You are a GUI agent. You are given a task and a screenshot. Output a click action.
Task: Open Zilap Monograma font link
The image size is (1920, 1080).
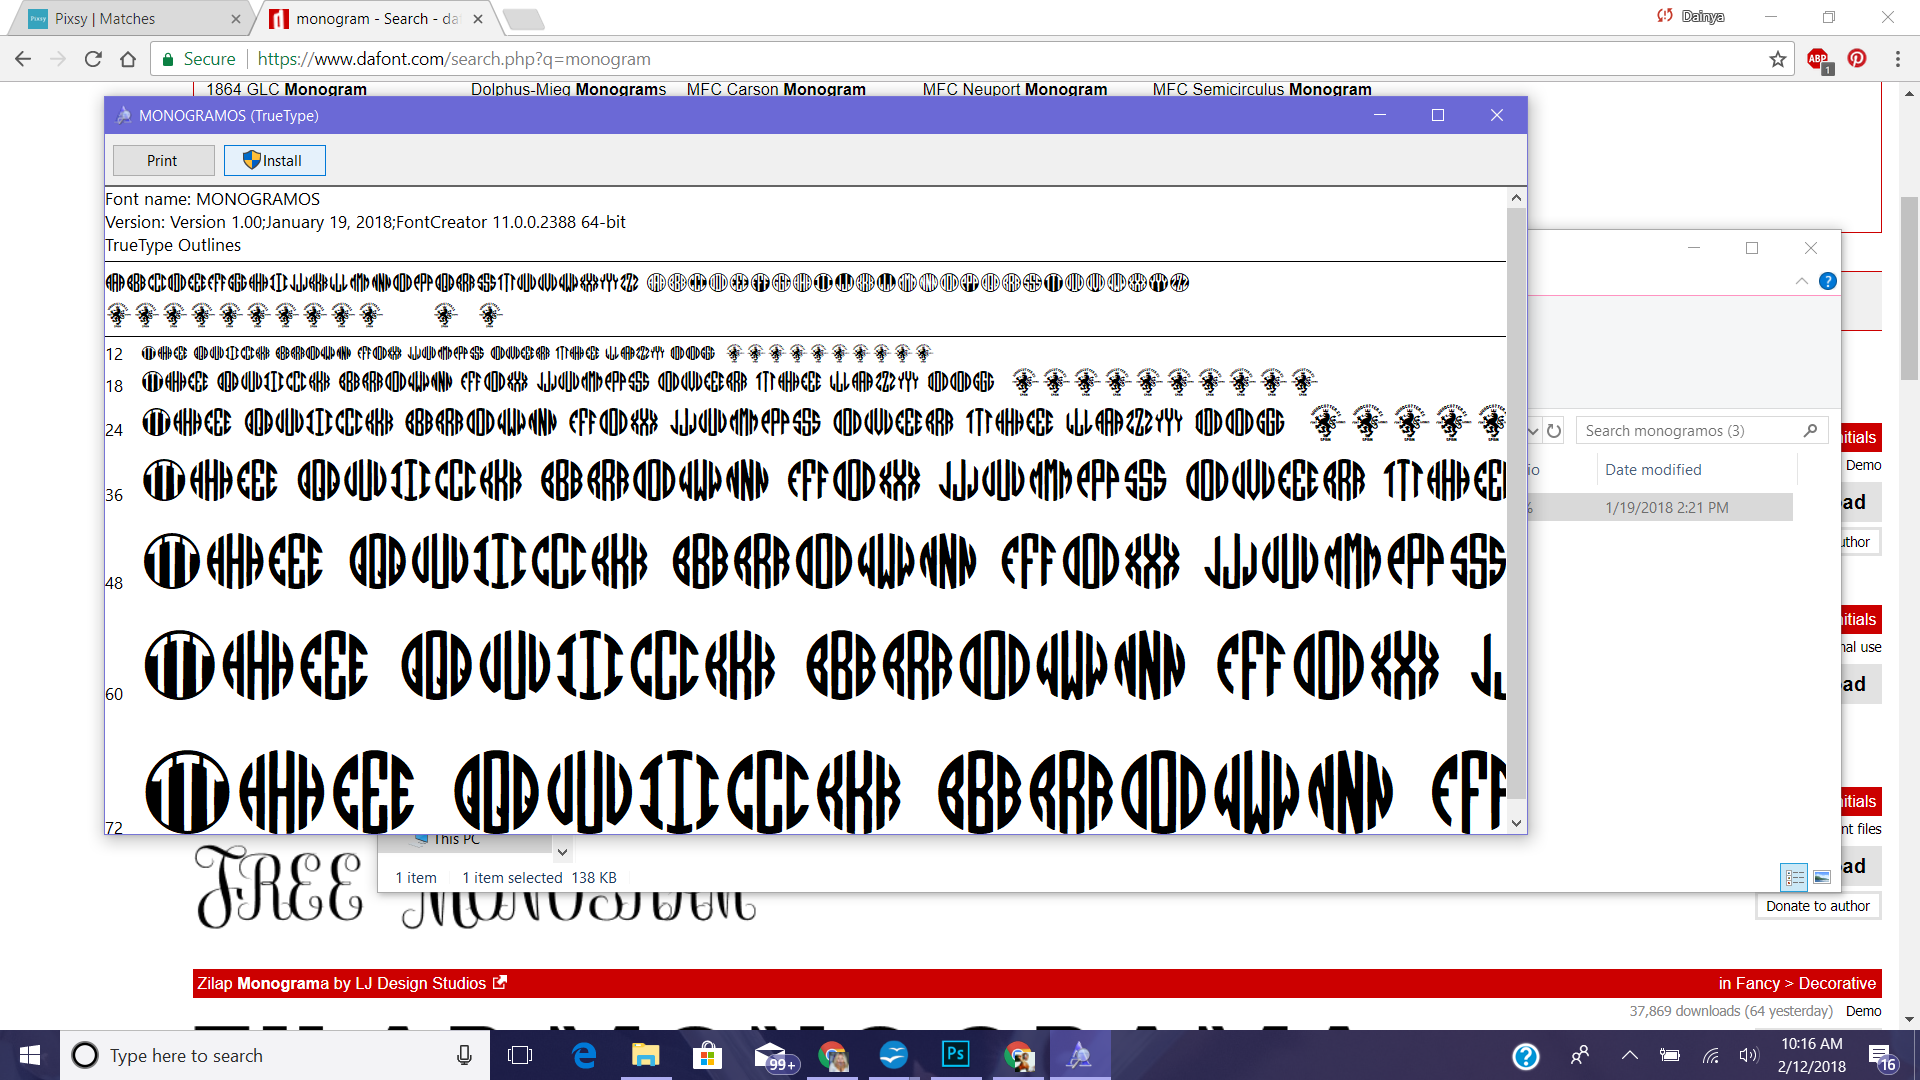(x=263, y=984)
